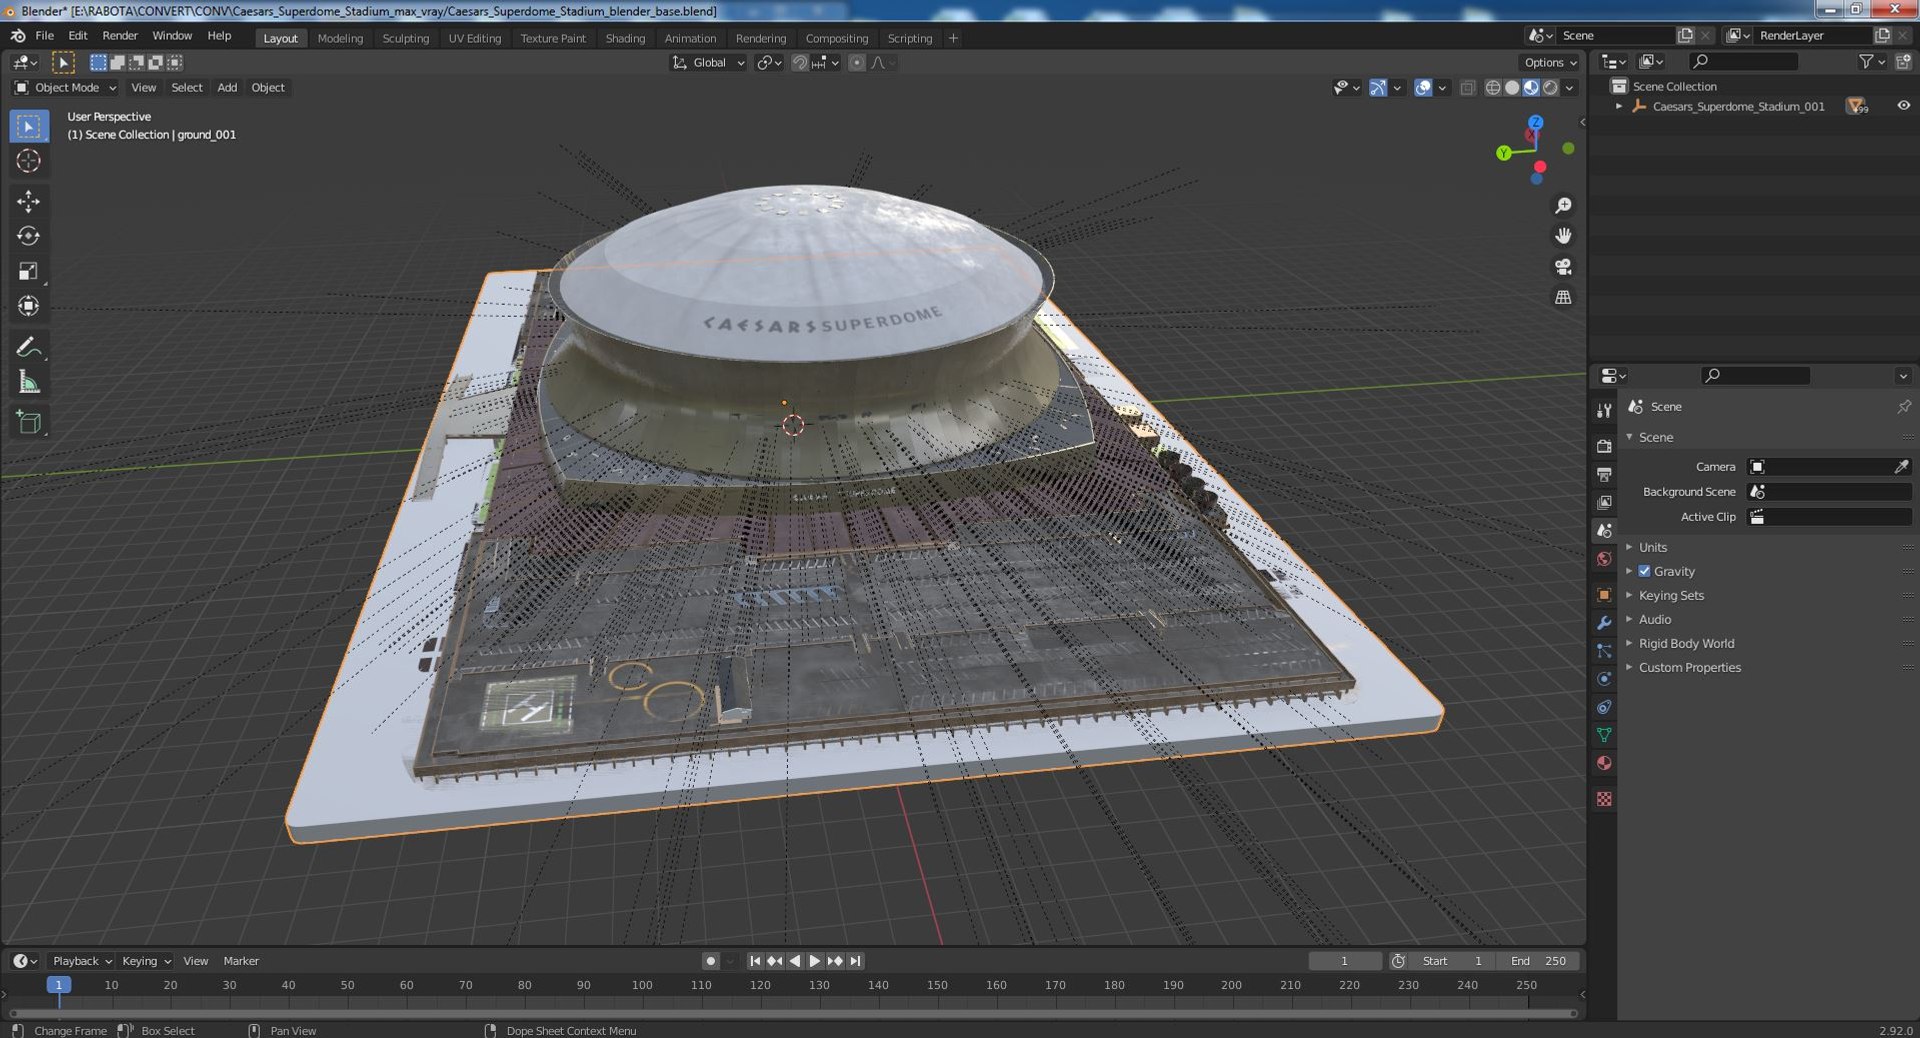This screenshot has height=1038, width=1920.
Task: Click the timeline frame 1 playhead marker
Action: pyautogui.click(x=59, y=985)
